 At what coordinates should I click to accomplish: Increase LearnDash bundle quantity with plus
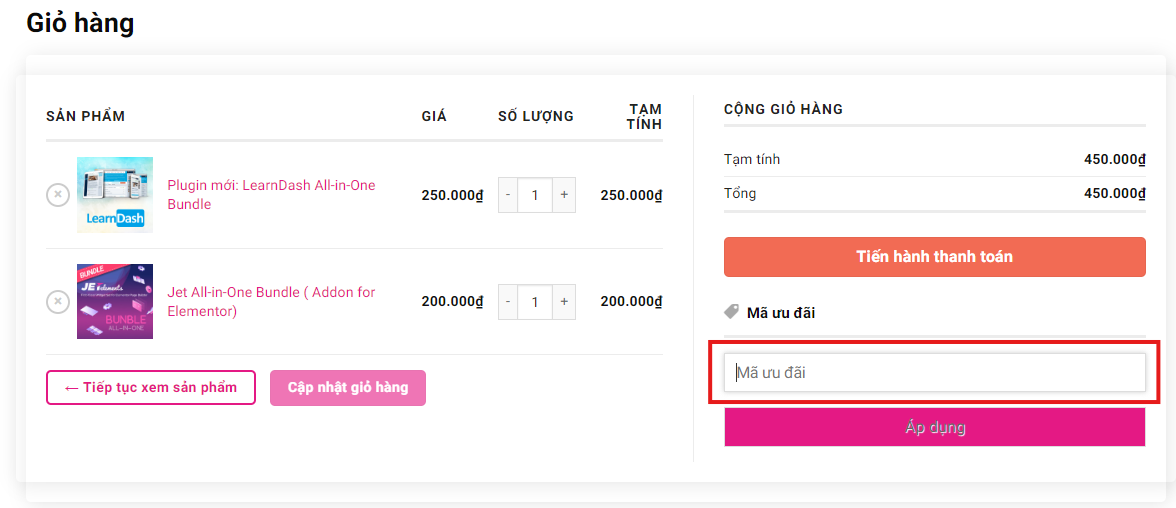[x=564, y=195]
